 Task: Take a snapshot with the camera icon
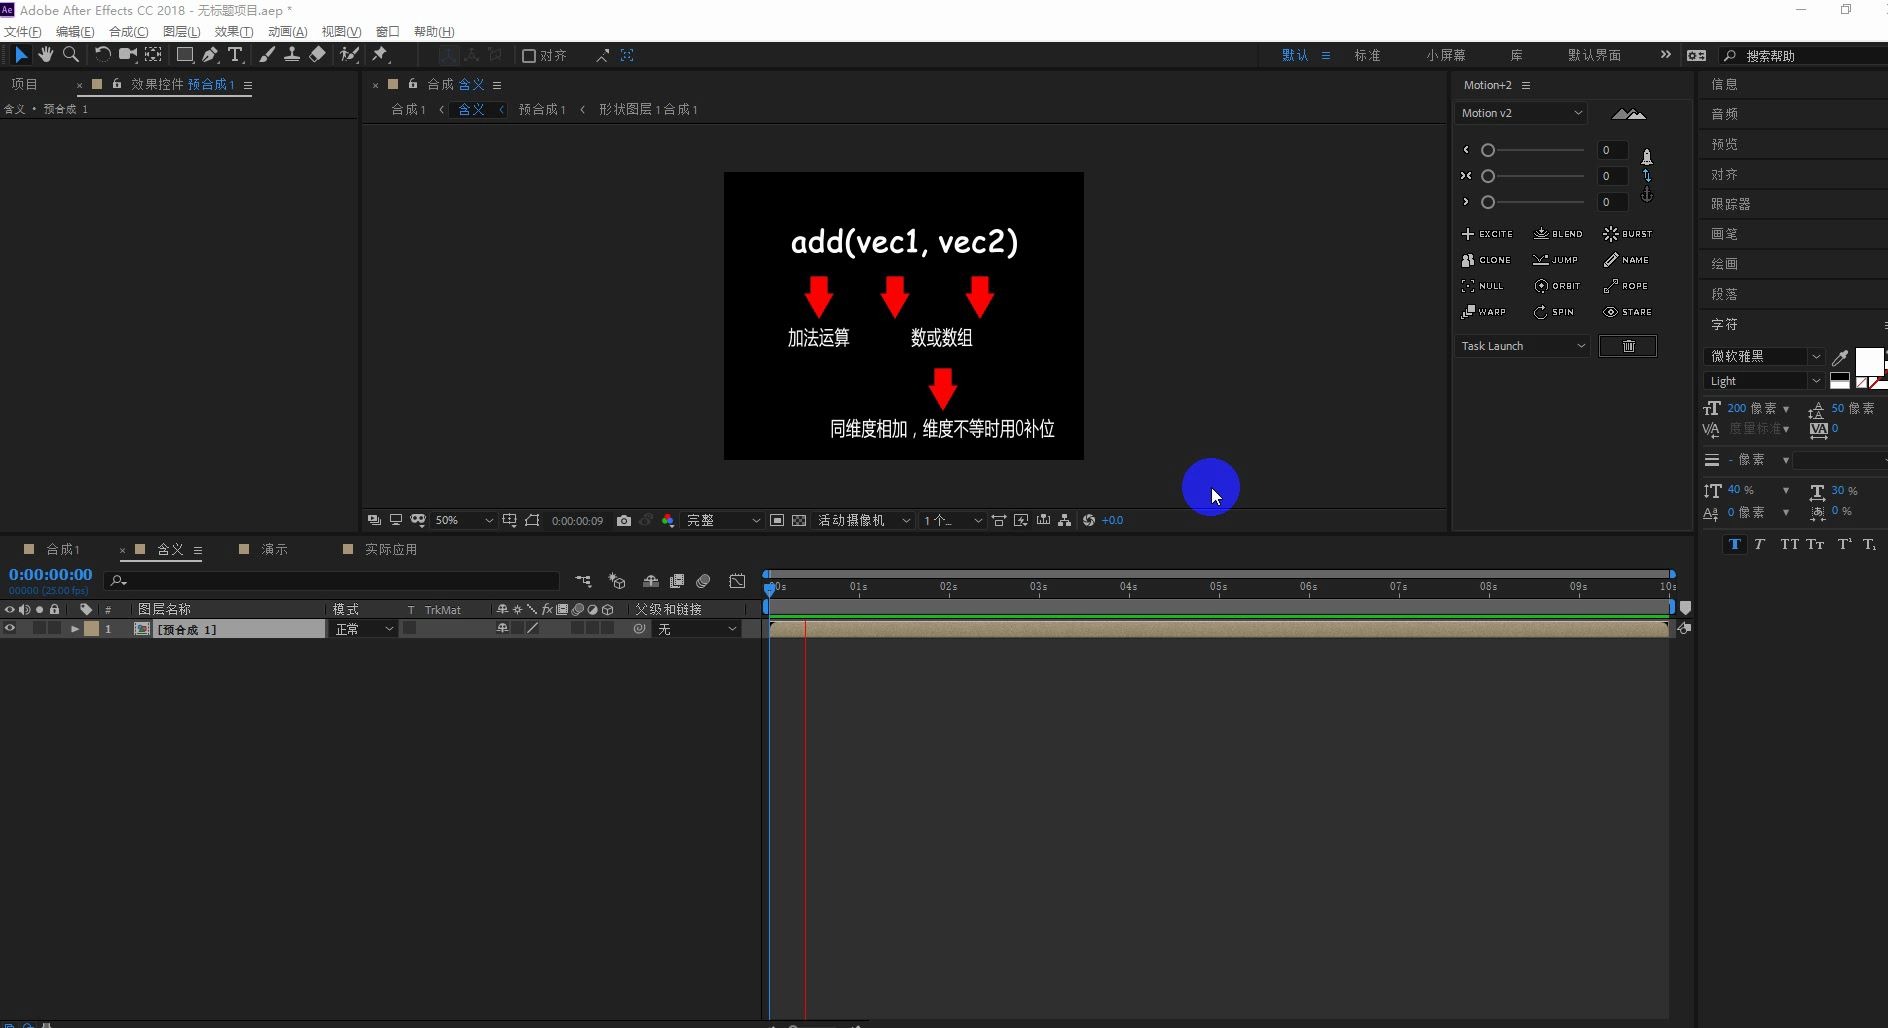624,520
